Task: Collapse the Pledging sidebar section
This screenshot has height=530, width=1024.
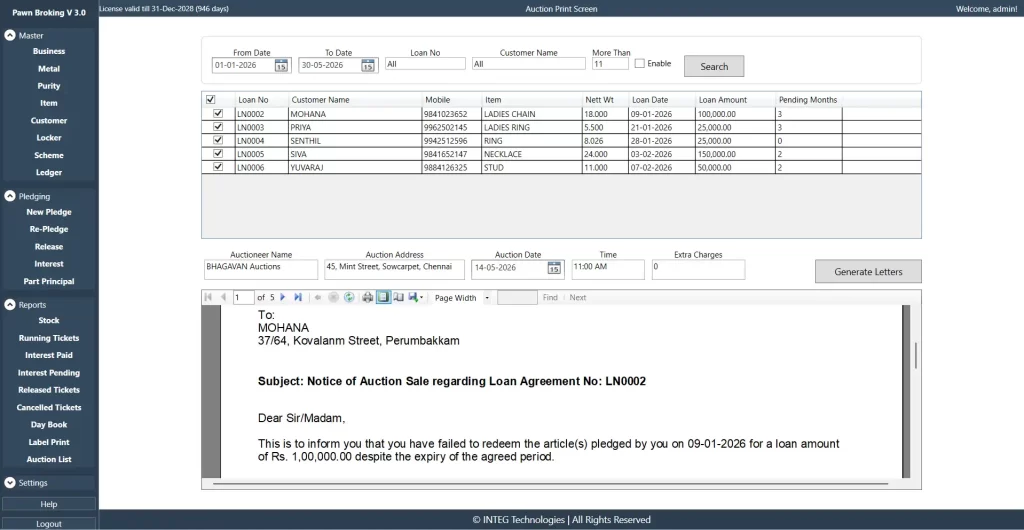Action: click(10, 196)
